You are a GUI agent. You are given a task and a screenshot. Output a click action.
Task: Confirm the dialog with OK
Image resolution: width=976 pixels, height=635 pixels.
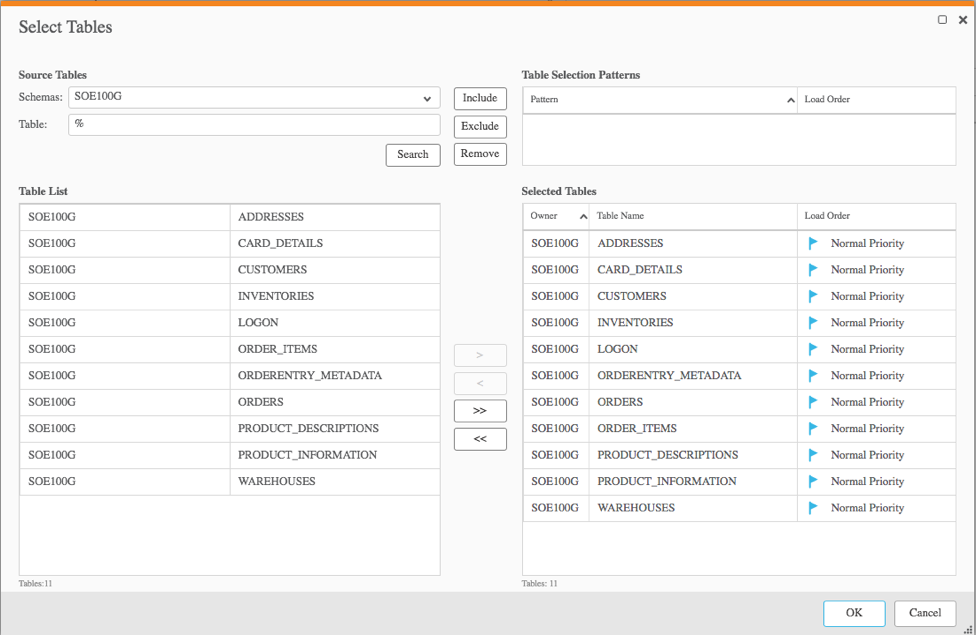click(x=854, y=613)
